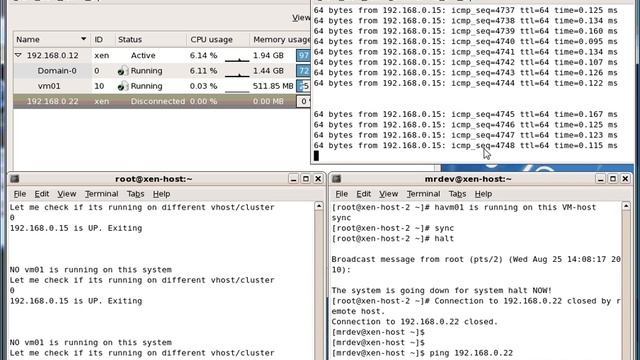This screenshot has height=360, width=640.
Task: Open View menu in mrdev@xen-host terminal
Action: coord(388,194)
